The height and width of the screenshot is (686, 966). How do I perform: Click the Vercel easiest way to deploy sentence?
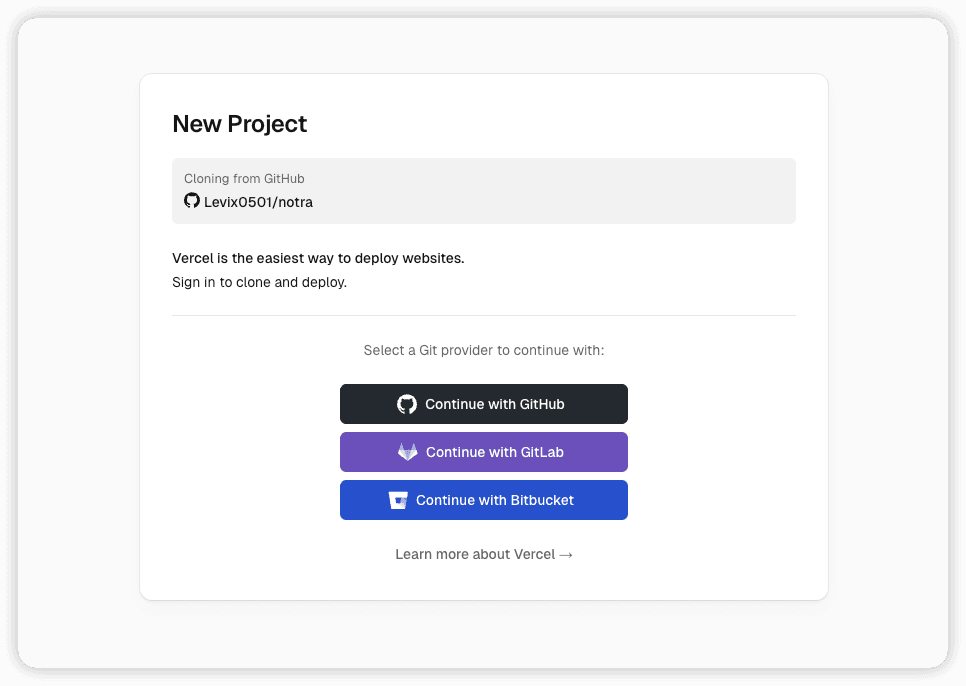pyautogui.click(x=318, y=258)
